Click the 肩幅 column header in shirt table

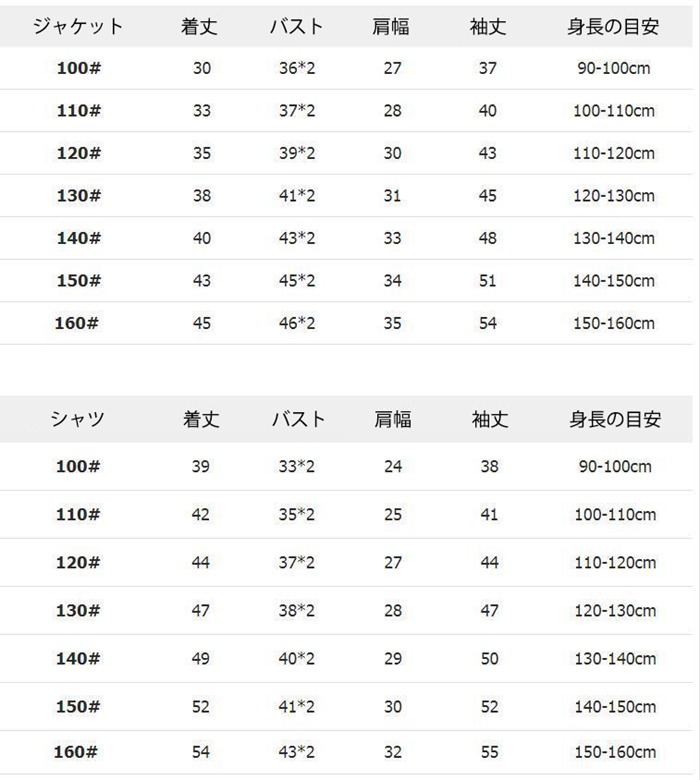(393, 420)
